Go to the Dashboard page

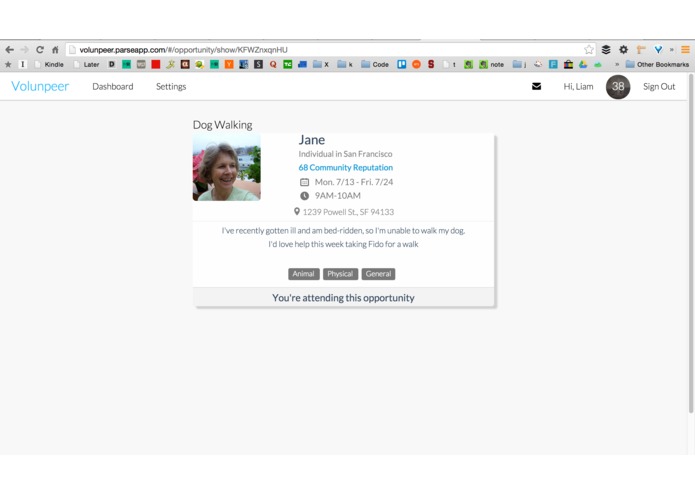113,86
